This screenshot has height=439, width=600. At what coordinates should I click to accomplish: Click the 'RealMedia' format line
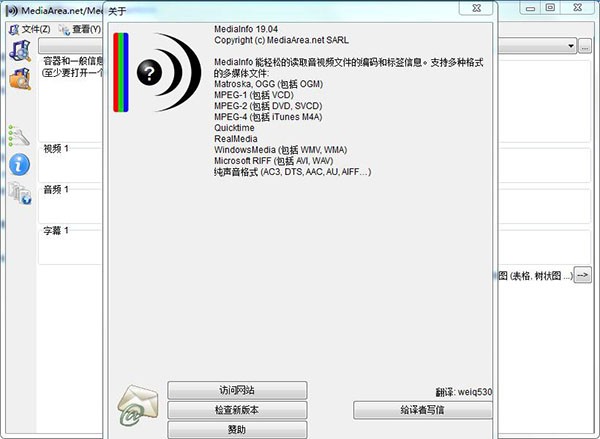pyautogui.click(x=236, y=139)
